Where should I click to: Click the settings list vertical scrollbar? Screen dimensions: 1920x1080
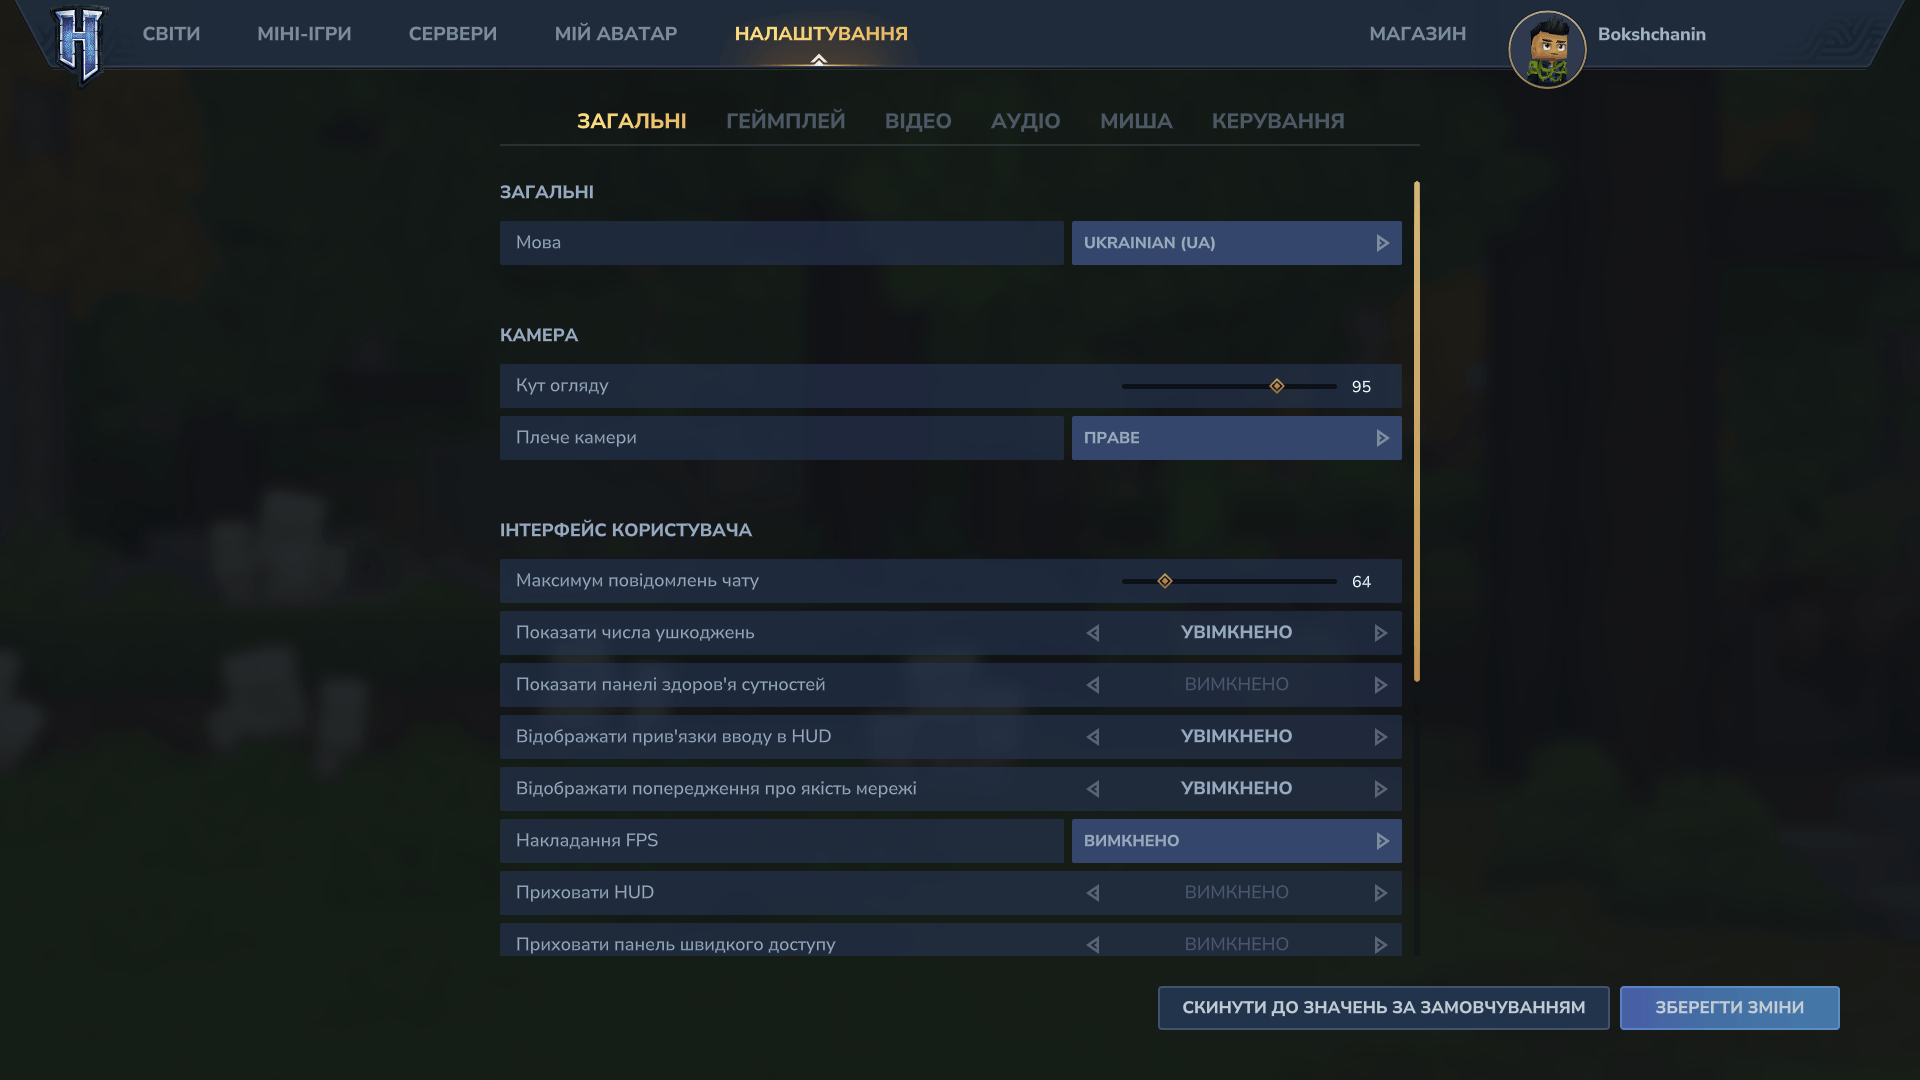(x=1417, y=430)
